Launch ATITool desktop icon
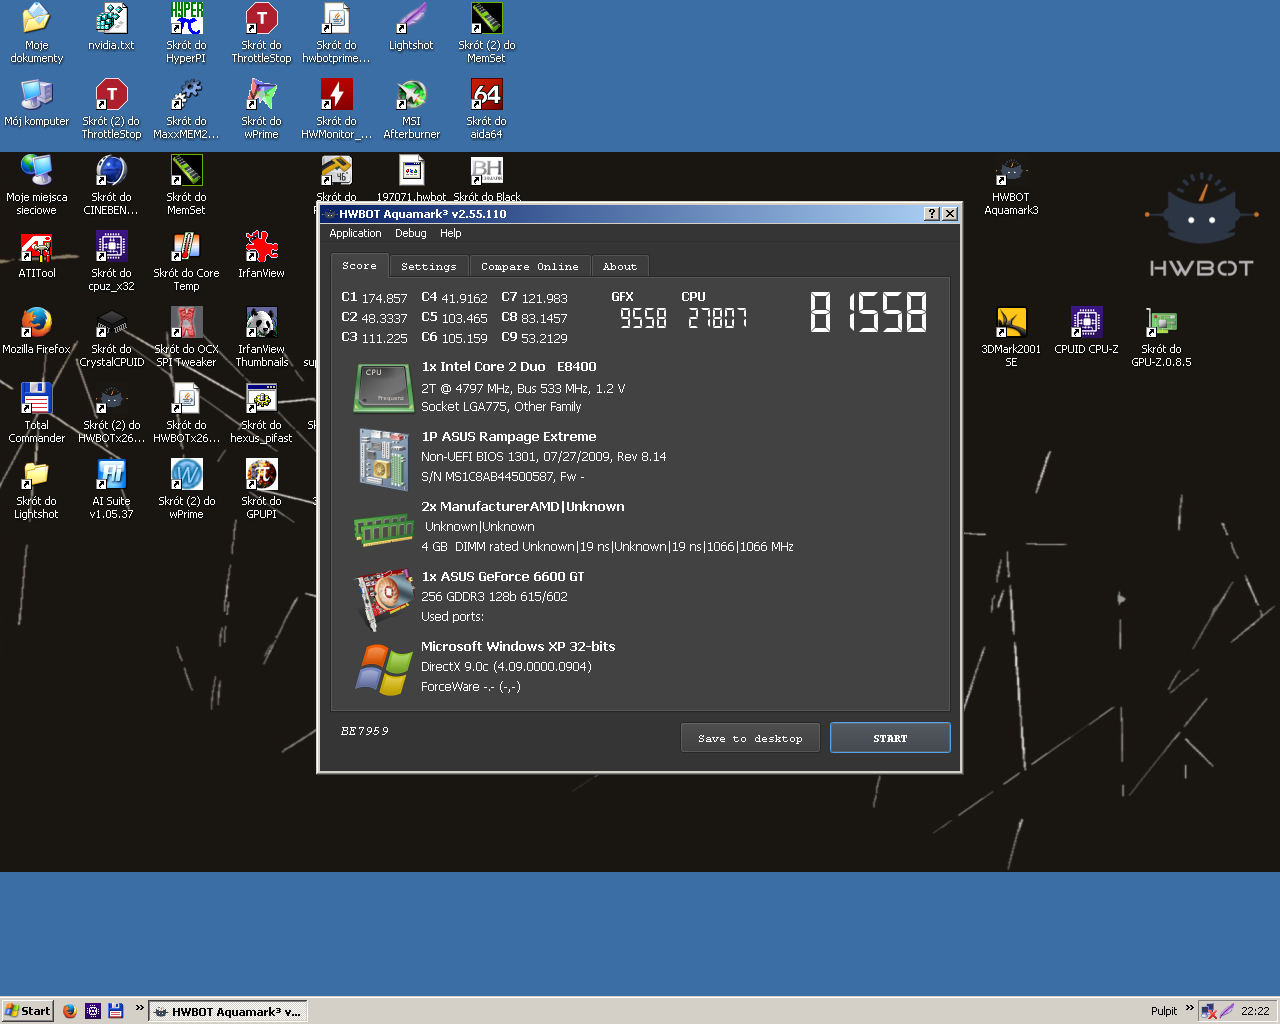The image size is (1280, 1024). click(x=37, y=255)
